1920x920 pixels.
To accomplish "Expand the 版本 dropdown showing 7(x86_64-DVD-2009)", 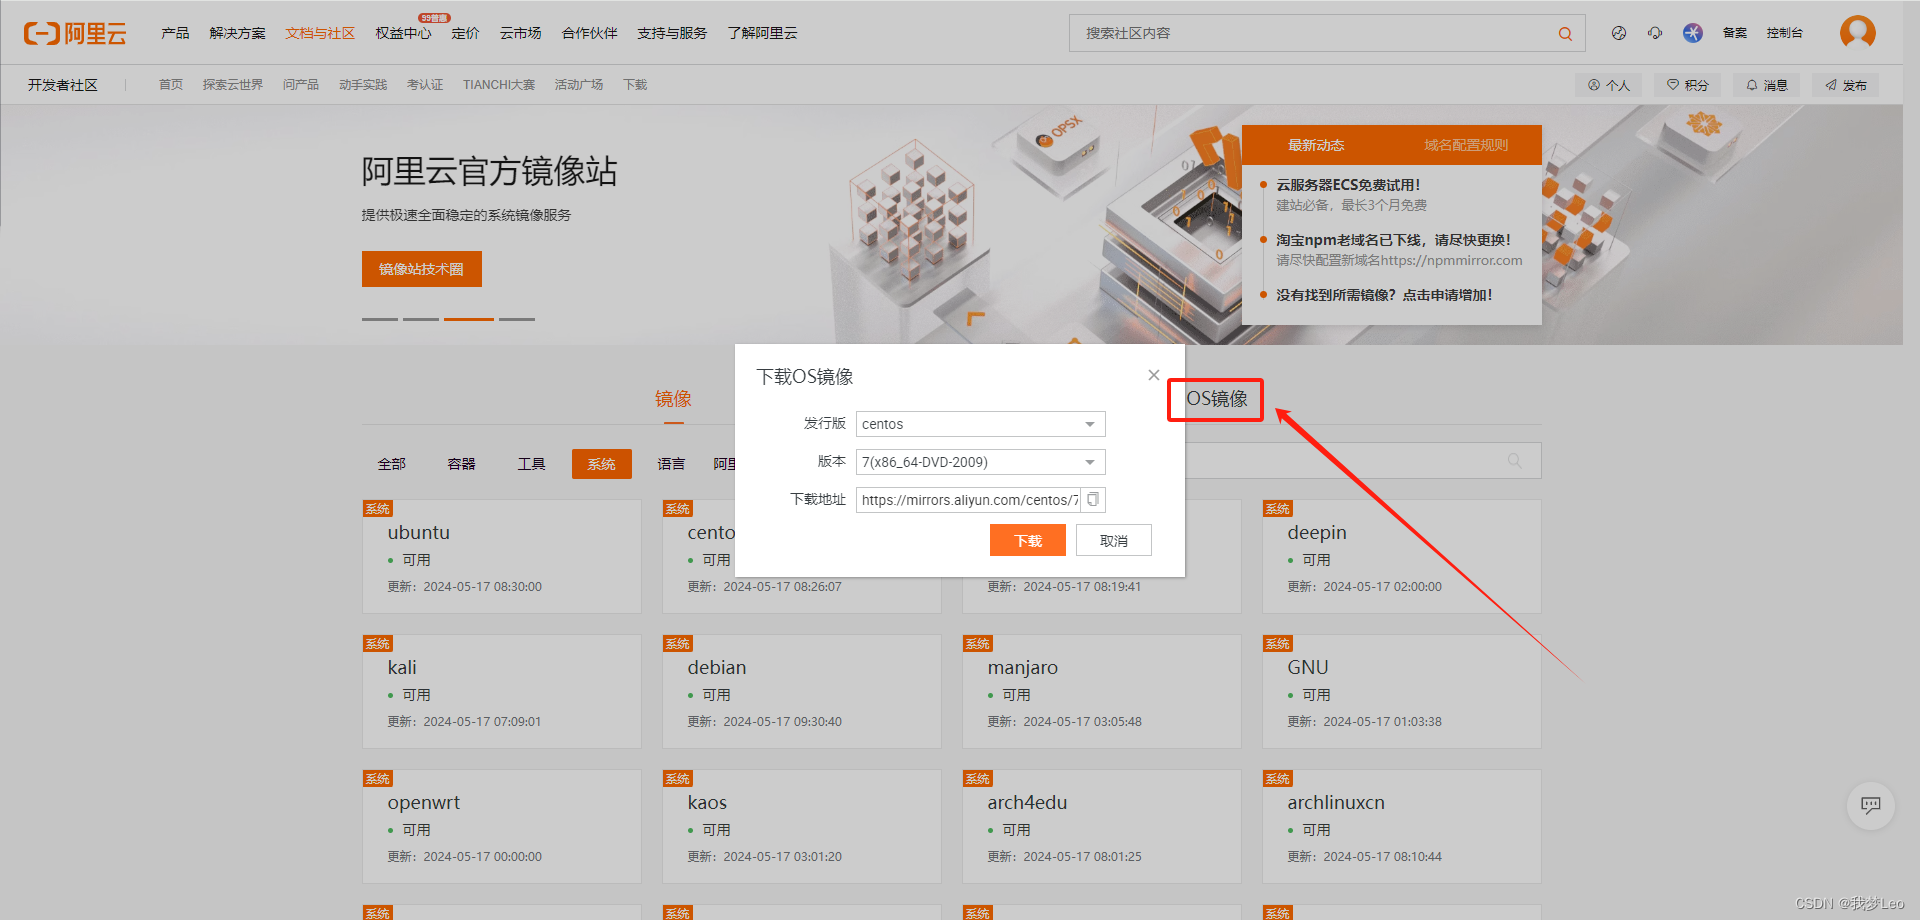I will [979, 461].
